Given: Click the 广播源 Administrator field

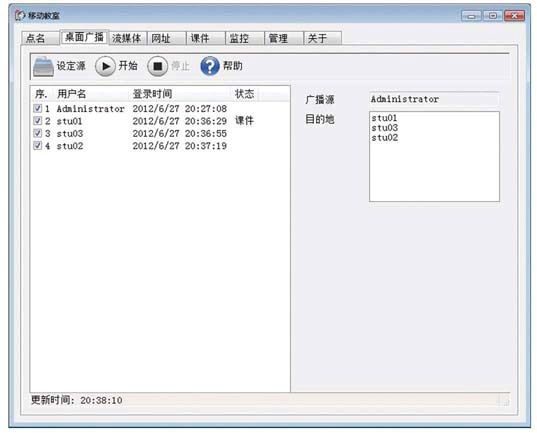Looking at the screenshot, I should [x=434, y=99].
